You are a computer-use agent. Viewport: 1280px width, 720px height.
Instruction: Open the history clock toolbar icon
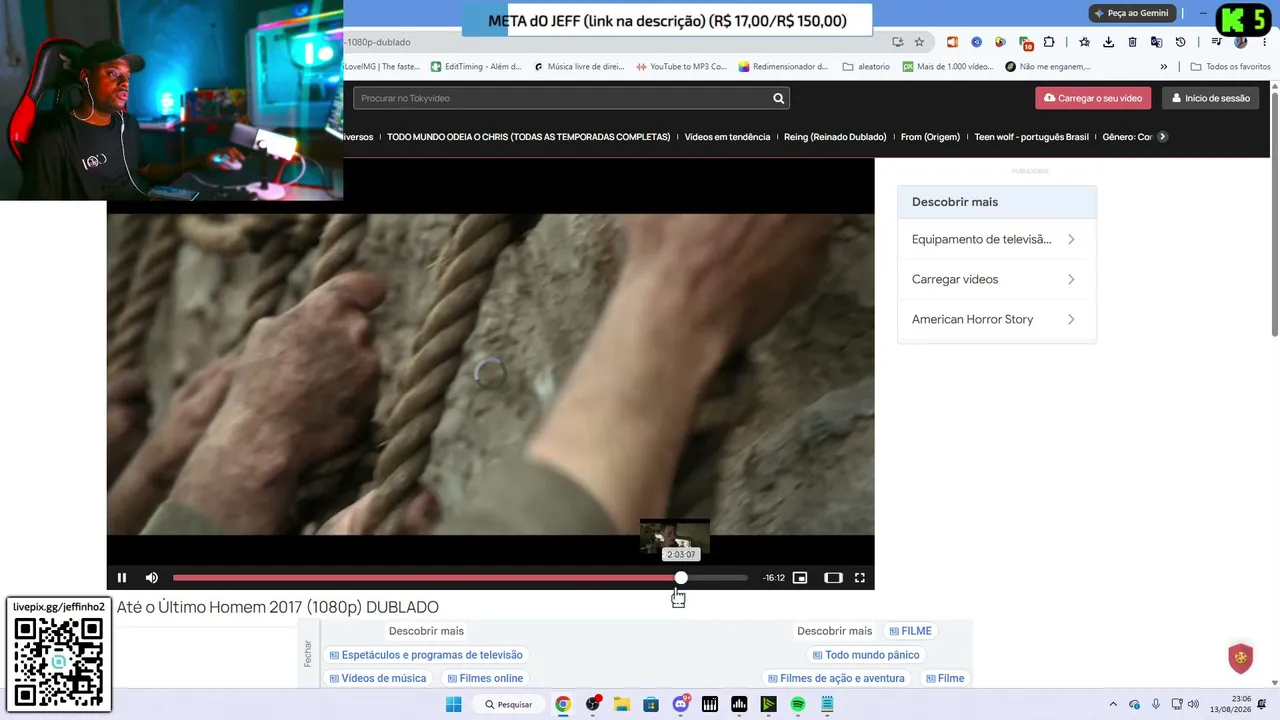tap(1180, 42)
